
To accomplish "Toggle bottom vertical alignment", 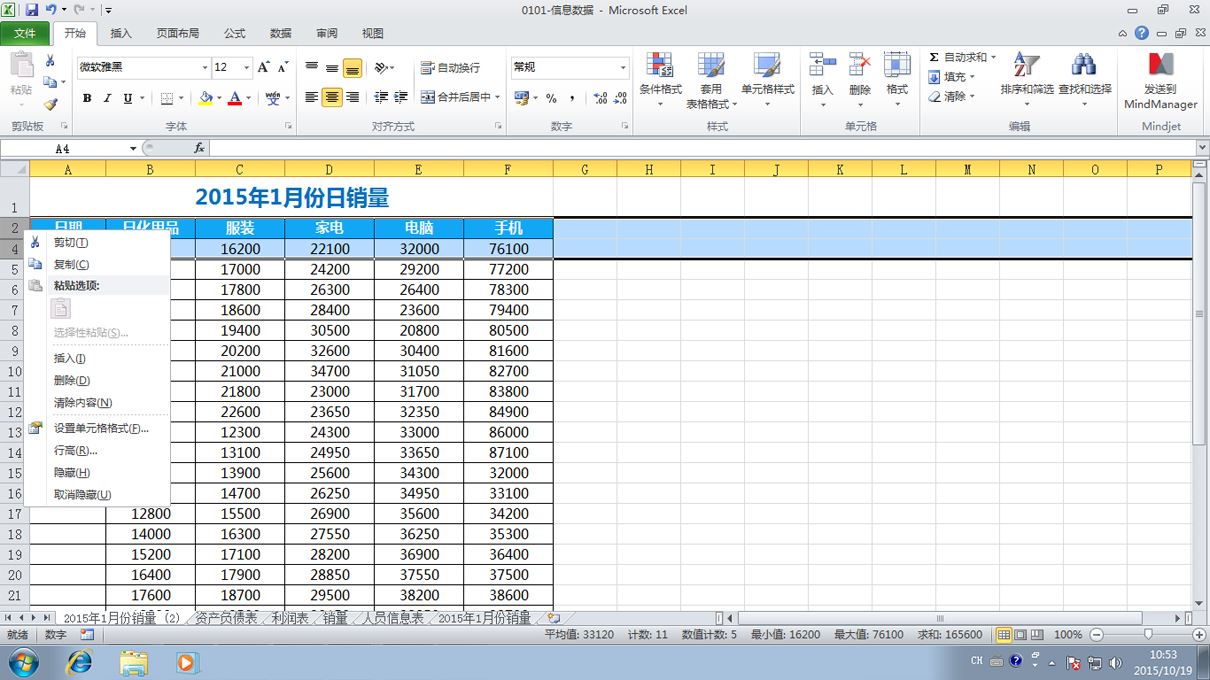I will (352, 68).
